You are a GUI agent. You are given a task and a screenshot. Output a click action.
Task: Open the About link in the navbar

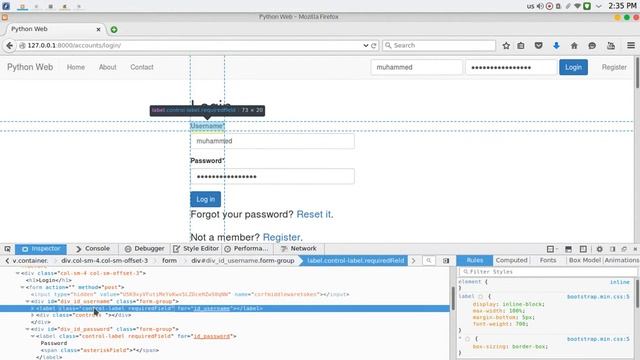click(x=108, y=67)
